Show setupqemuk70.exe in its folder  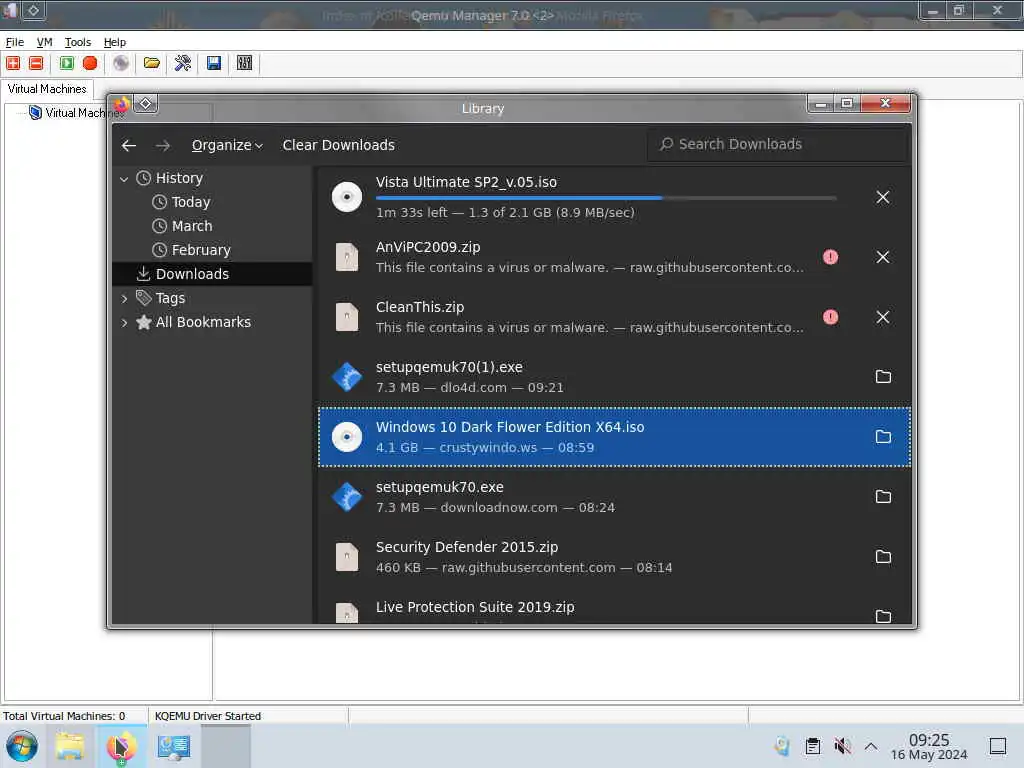[883, 497]
